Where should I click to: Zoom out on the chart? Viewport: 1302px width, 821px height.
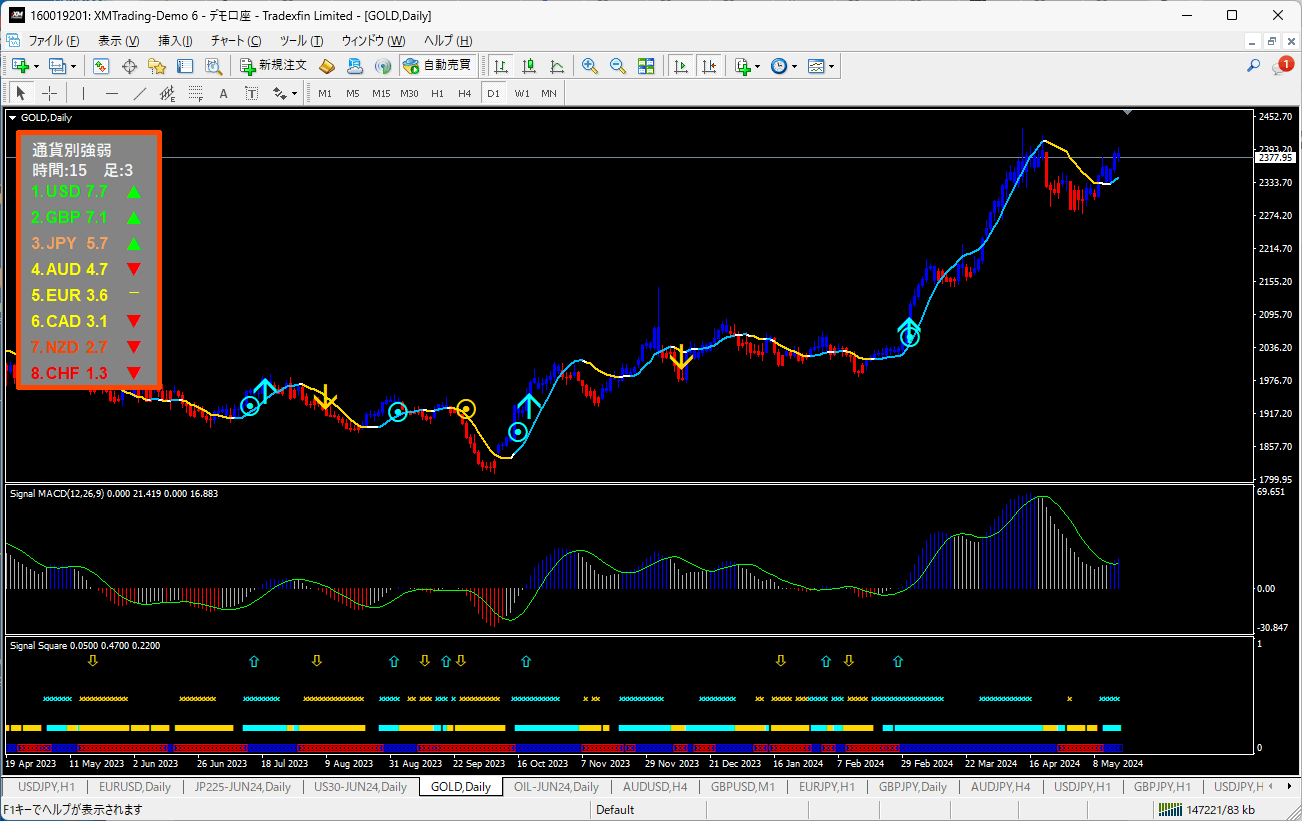click(618, 66)
